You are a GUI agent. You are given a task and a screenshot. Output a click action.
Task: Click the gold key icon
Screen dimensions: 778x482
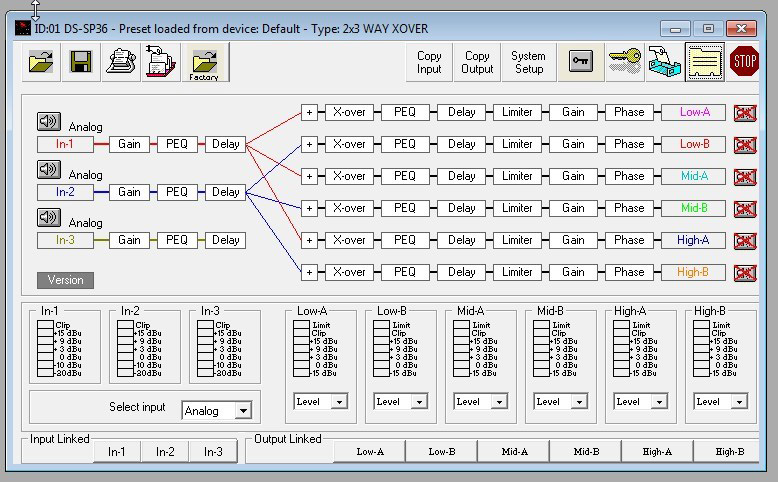(x=625, y=62)
